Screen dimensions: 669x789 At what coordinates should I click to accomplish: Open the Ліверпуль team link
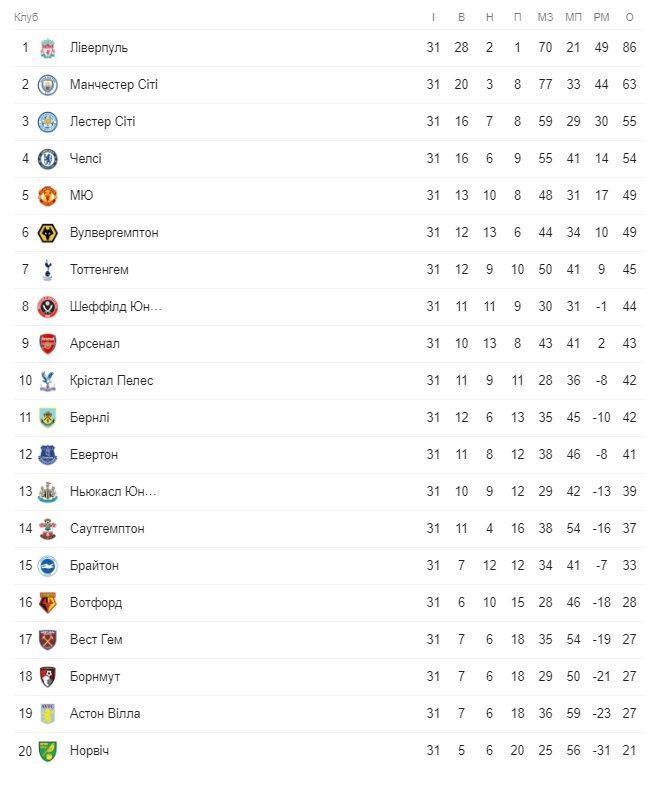coord(99,48)
